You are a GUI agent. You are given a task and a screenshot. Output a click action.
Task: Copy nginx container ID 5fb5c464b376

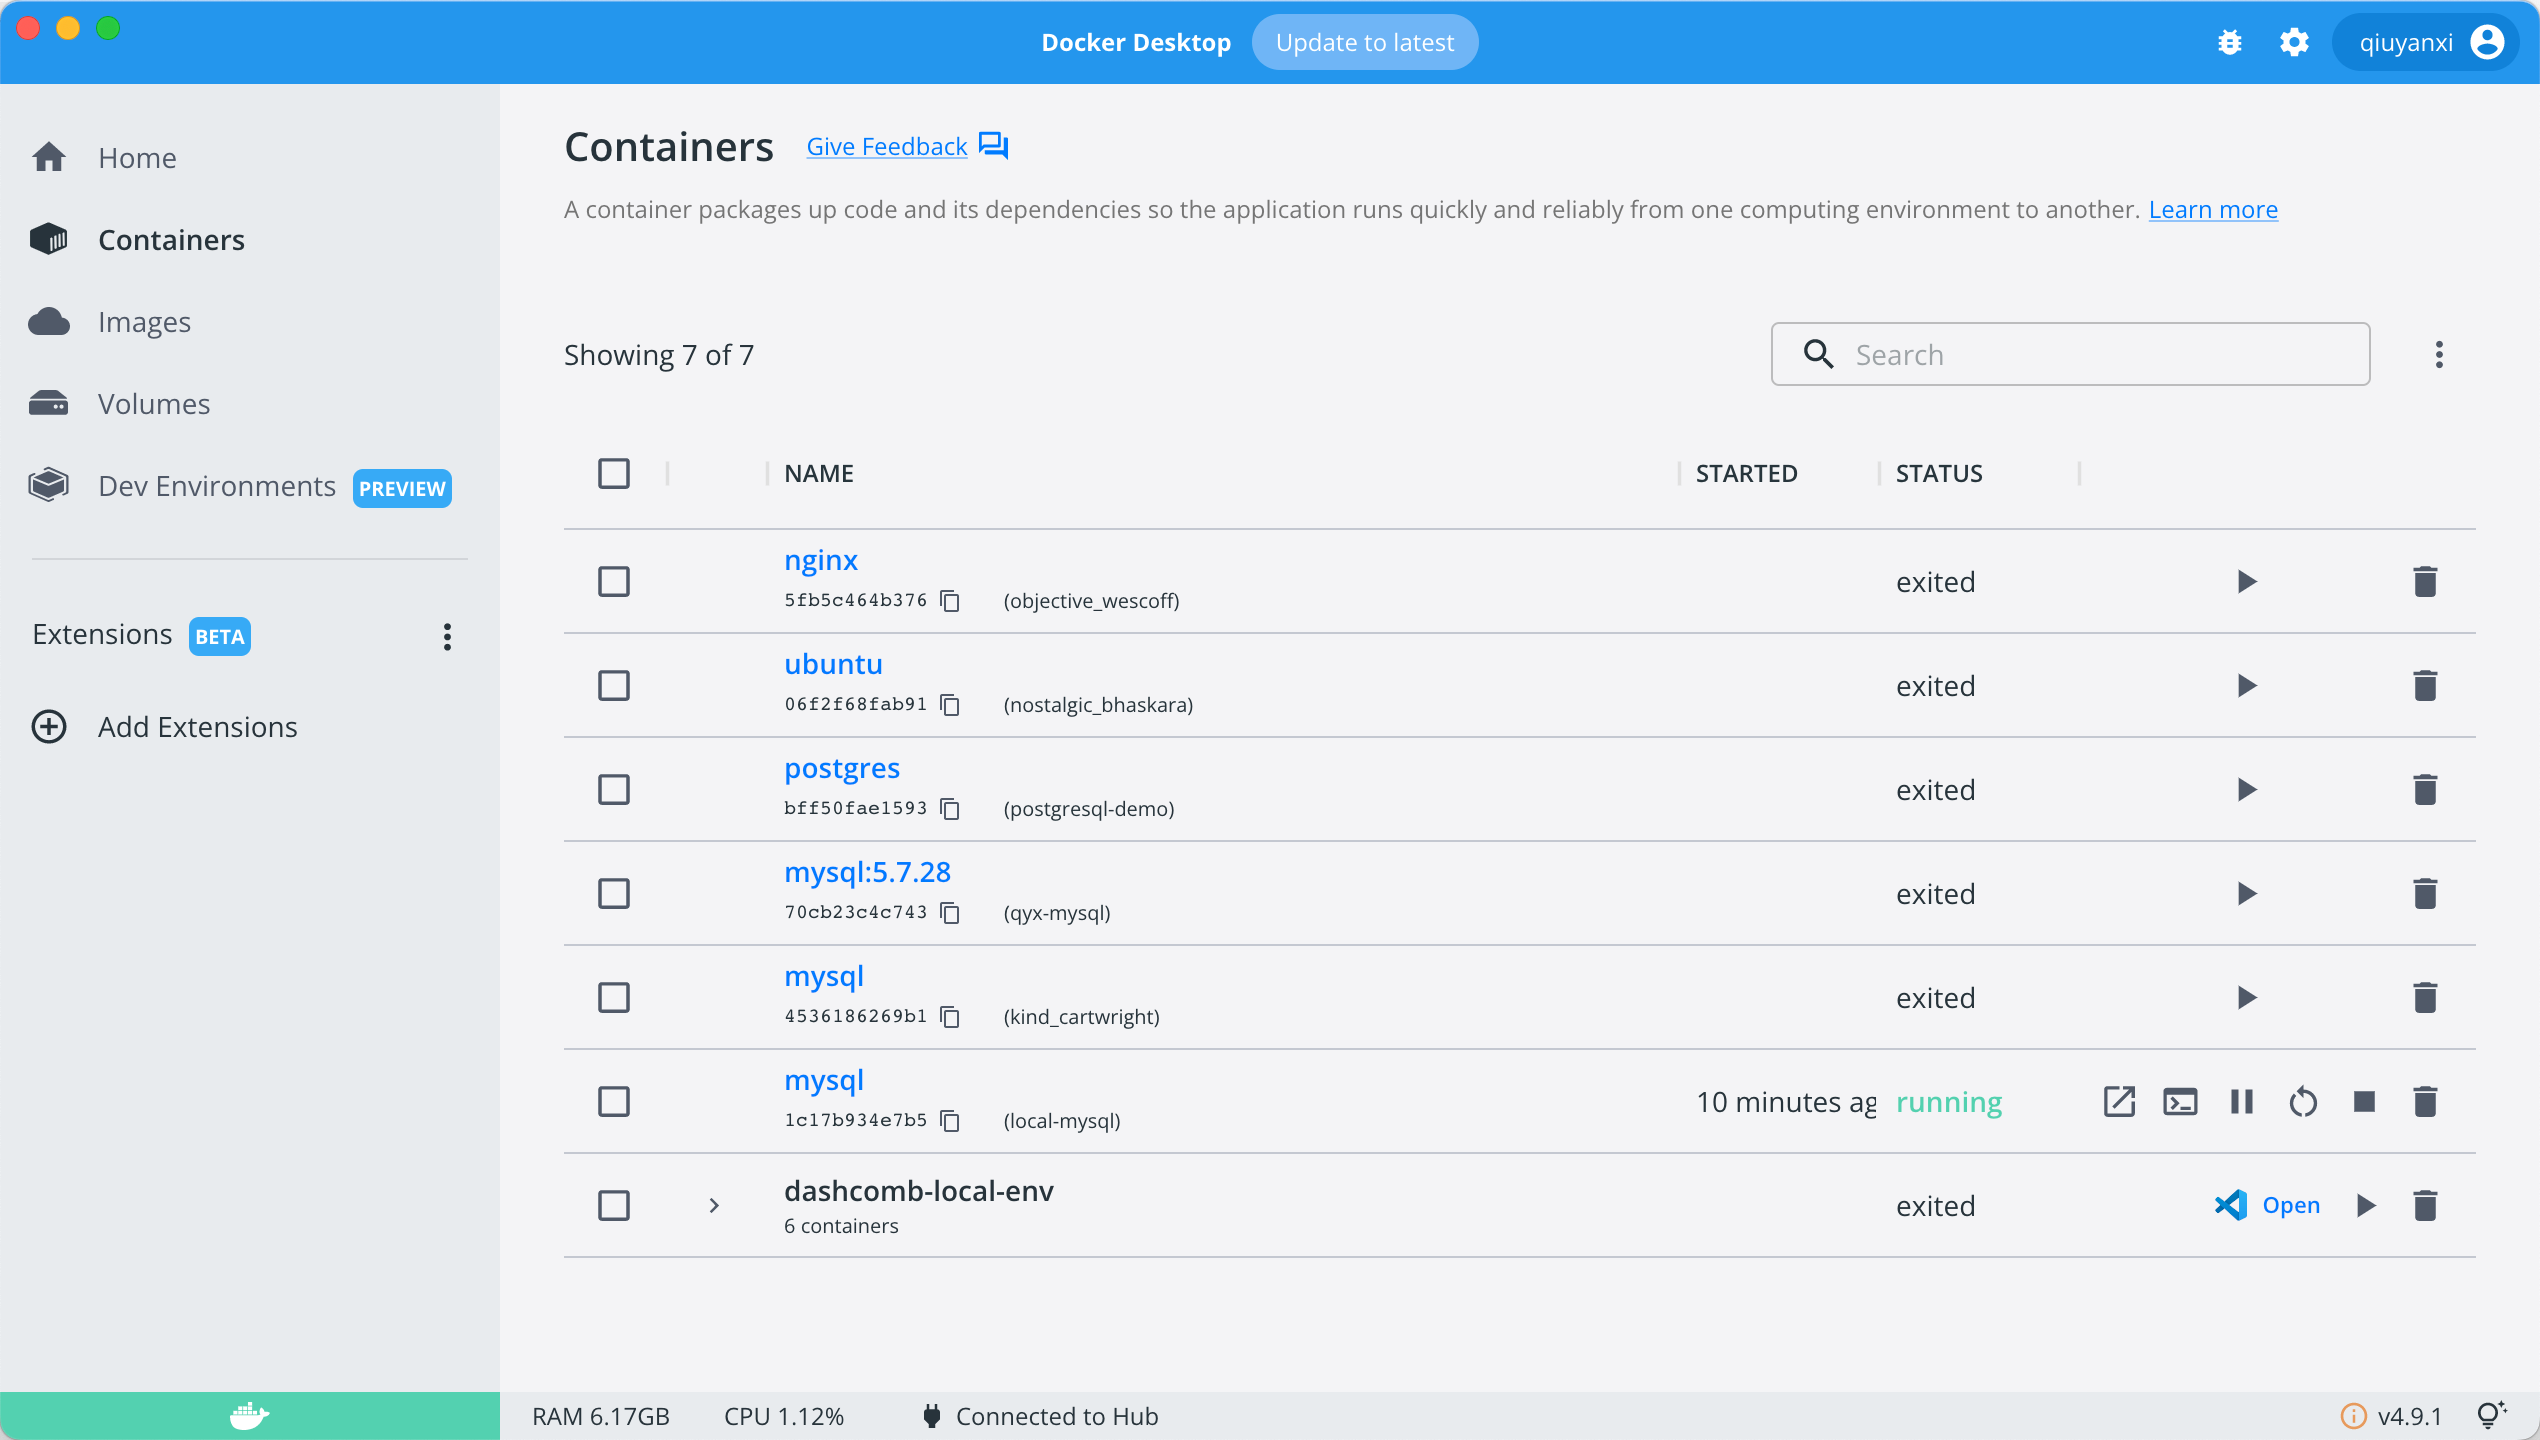tap(950, 601)
